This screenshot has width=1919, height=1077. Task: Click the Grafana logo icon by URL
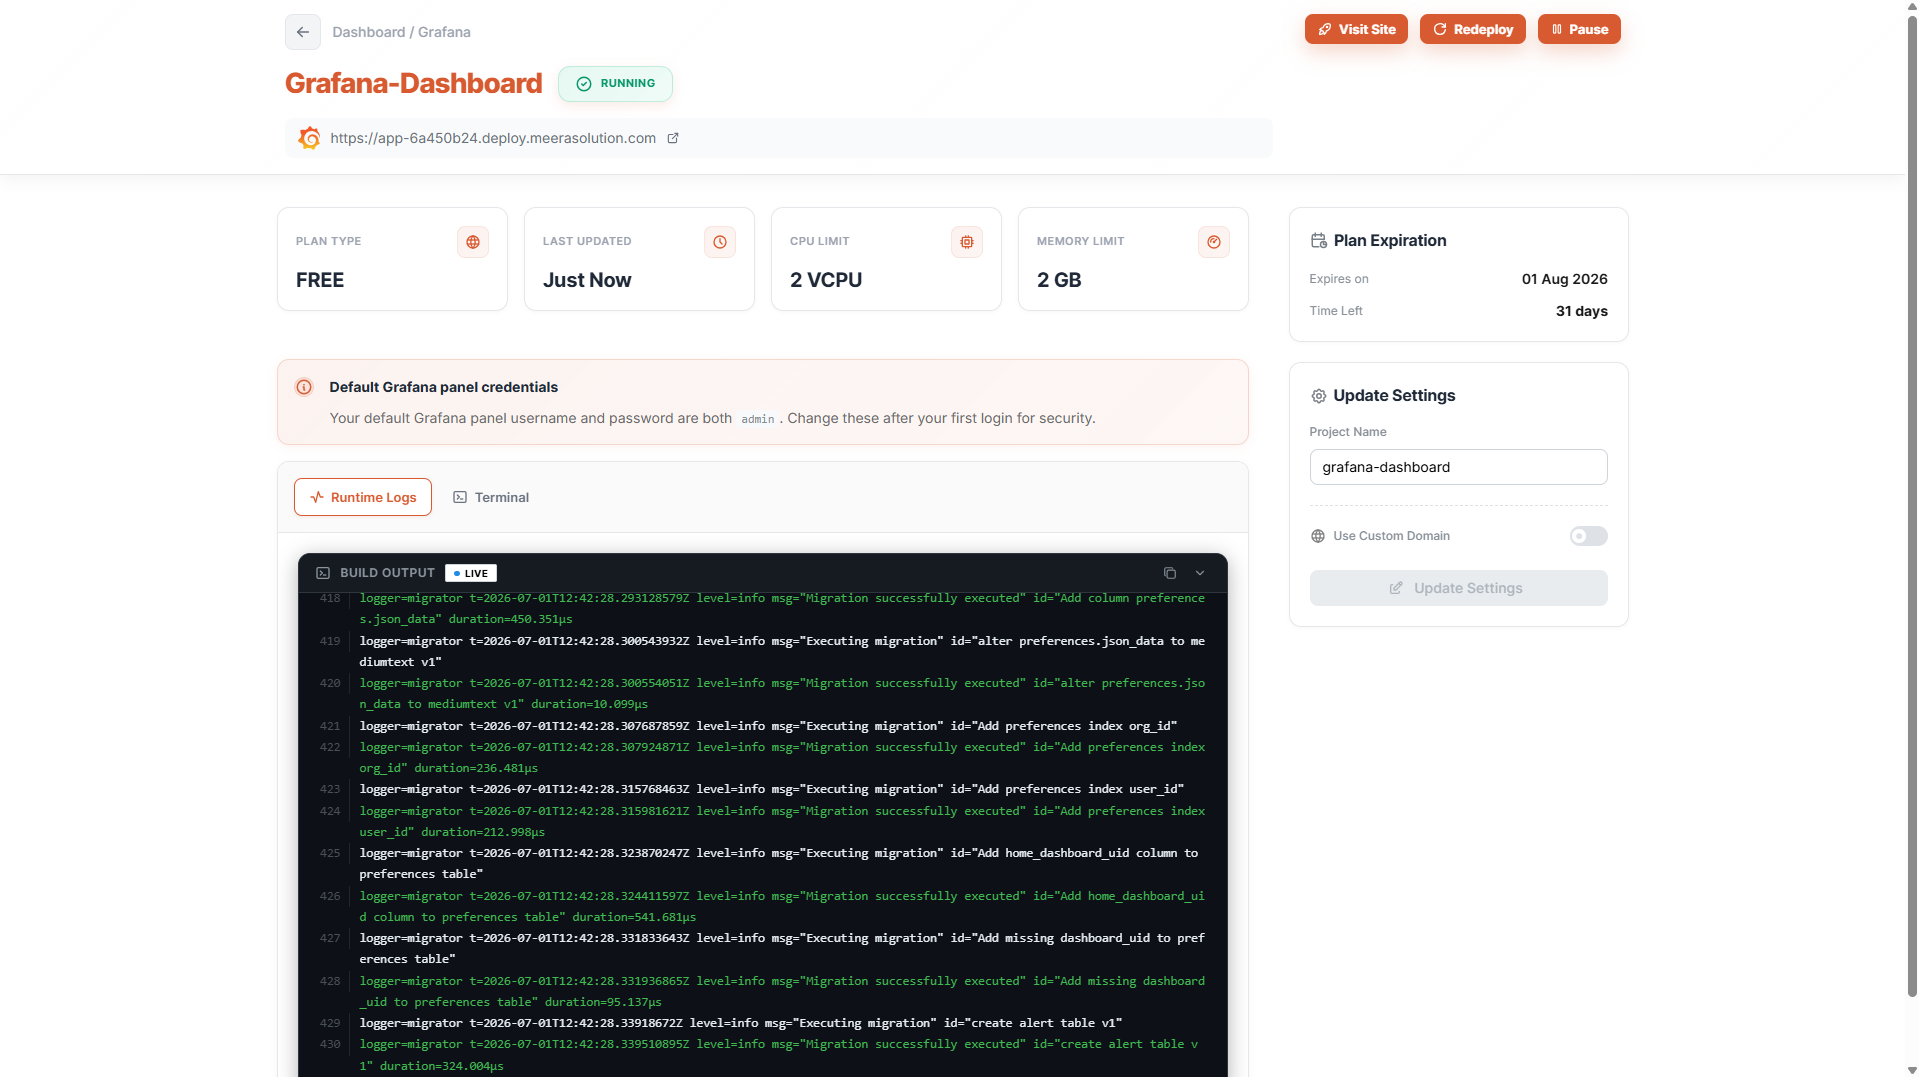point(310,138)
